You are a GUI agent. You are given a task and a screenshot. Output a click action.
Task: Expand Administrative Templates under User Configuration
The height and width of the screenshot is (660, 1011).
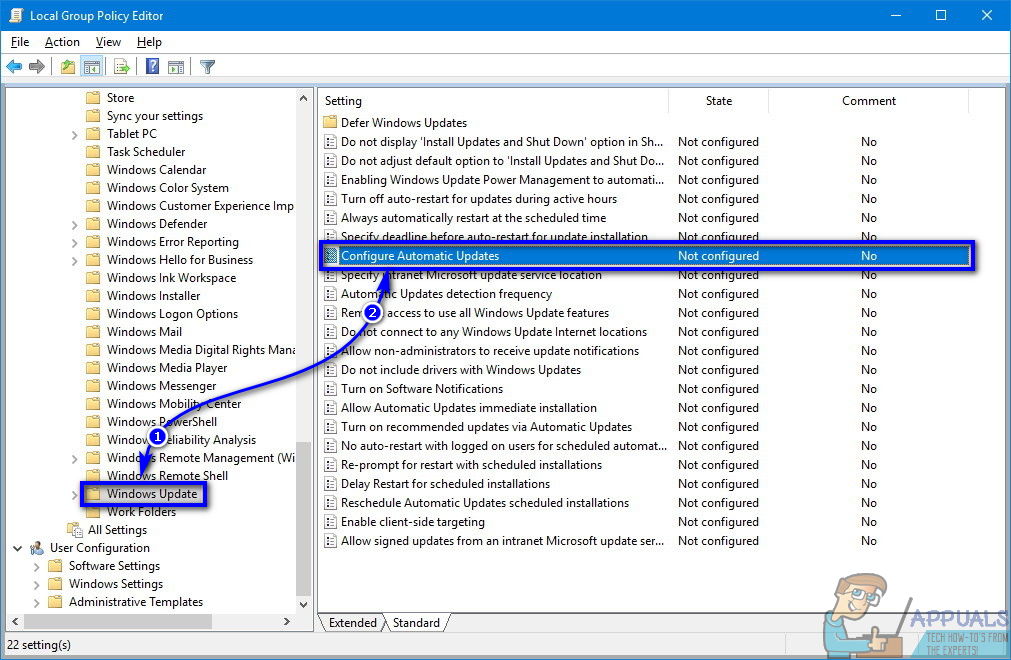coord(37,602)
